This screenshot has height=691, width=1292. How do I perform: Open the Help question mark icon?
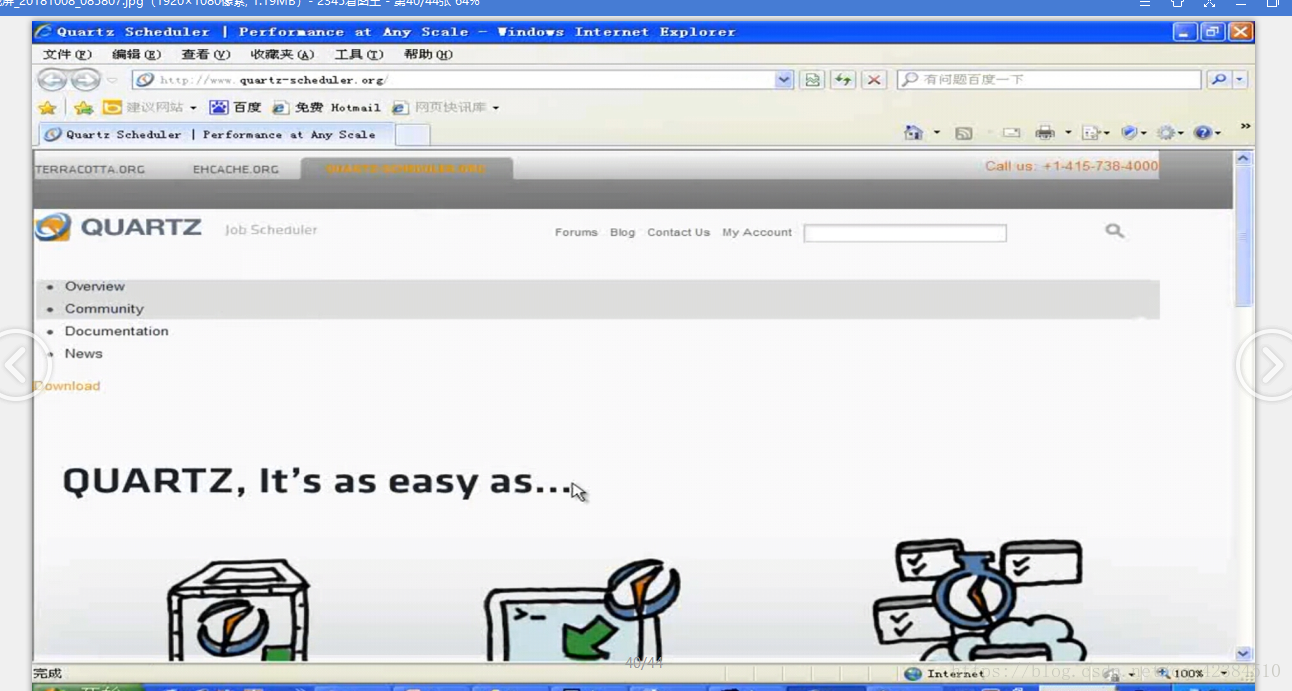pyautogui.click(x=1207, y=133)
